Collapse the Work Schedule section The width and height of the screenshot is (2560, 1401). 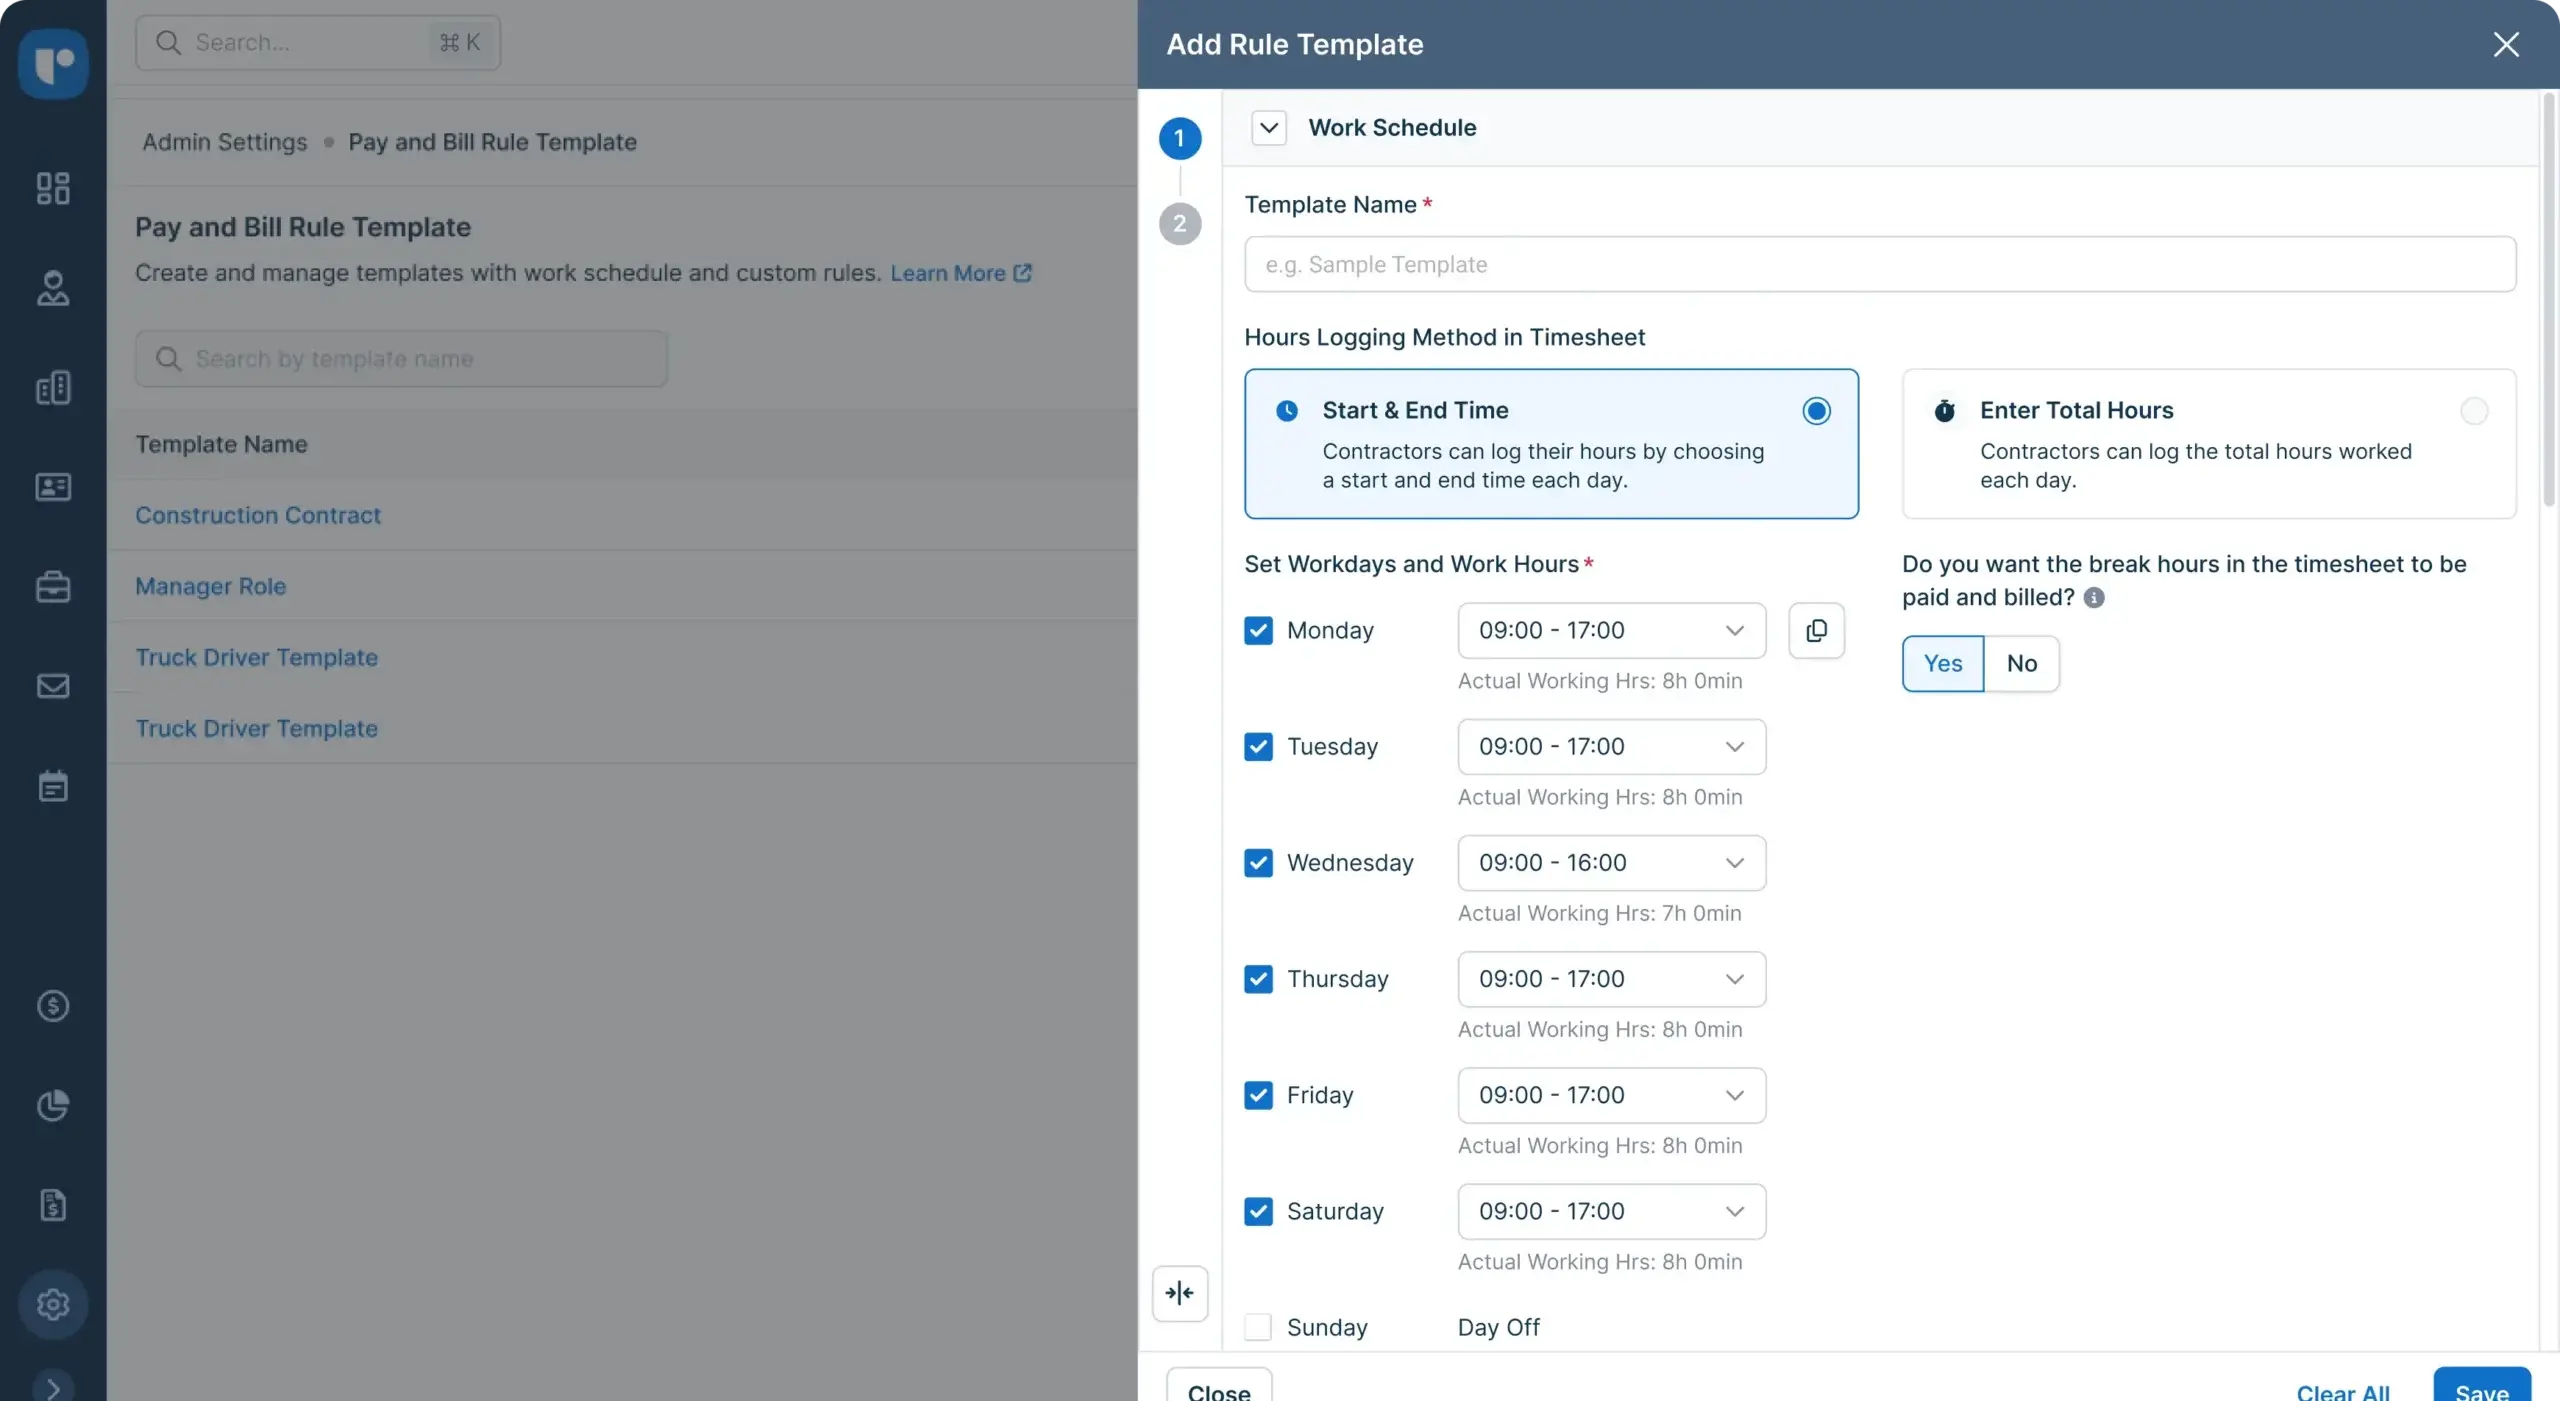(1267, 128)
